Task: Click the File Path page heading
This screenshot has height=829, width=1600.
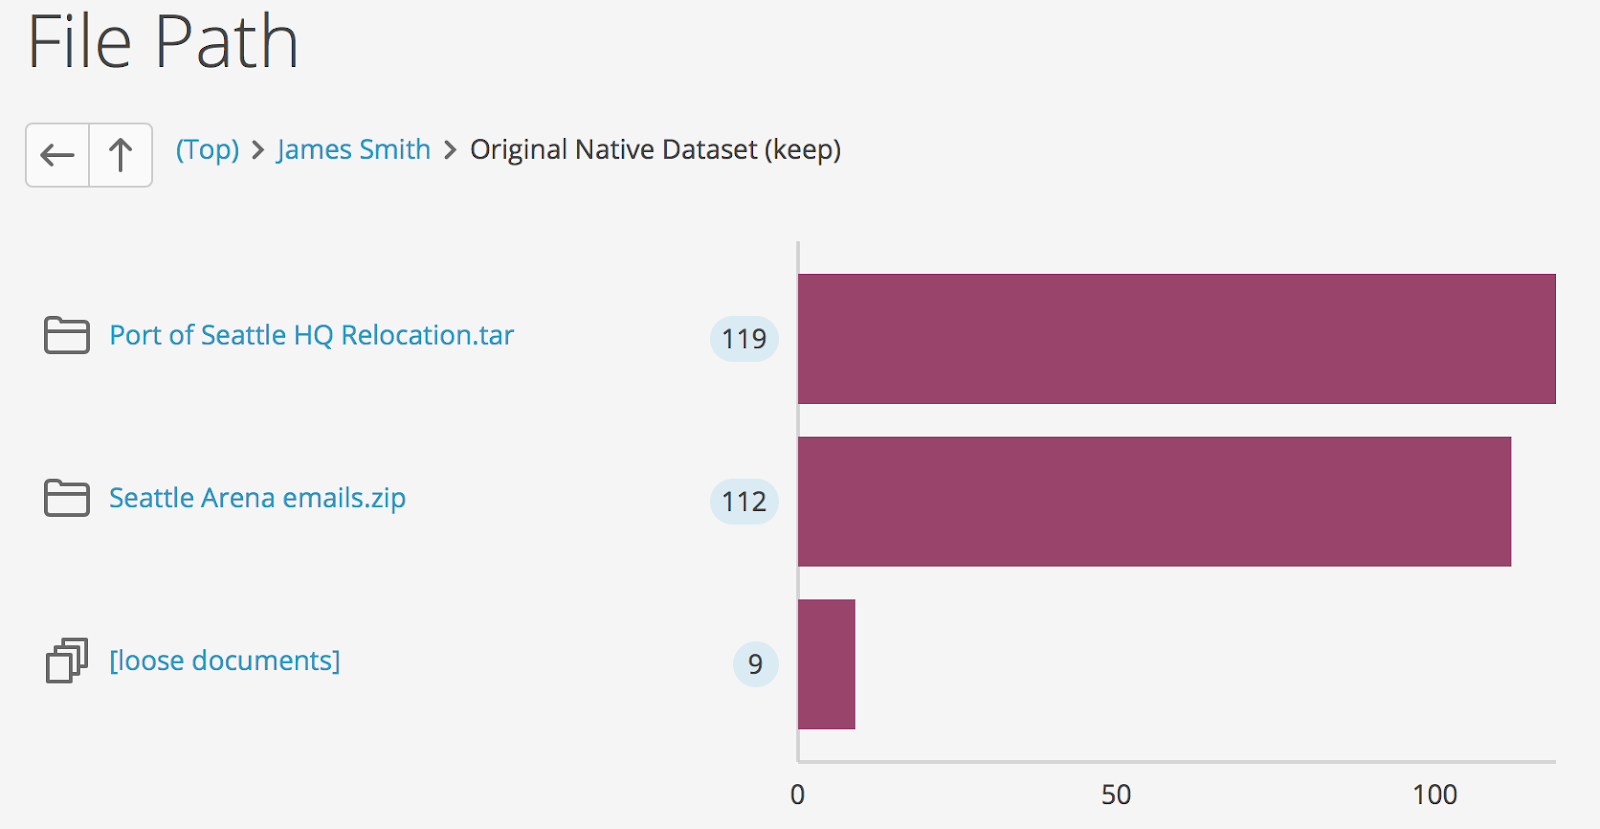Action: [x=162, y=42]
